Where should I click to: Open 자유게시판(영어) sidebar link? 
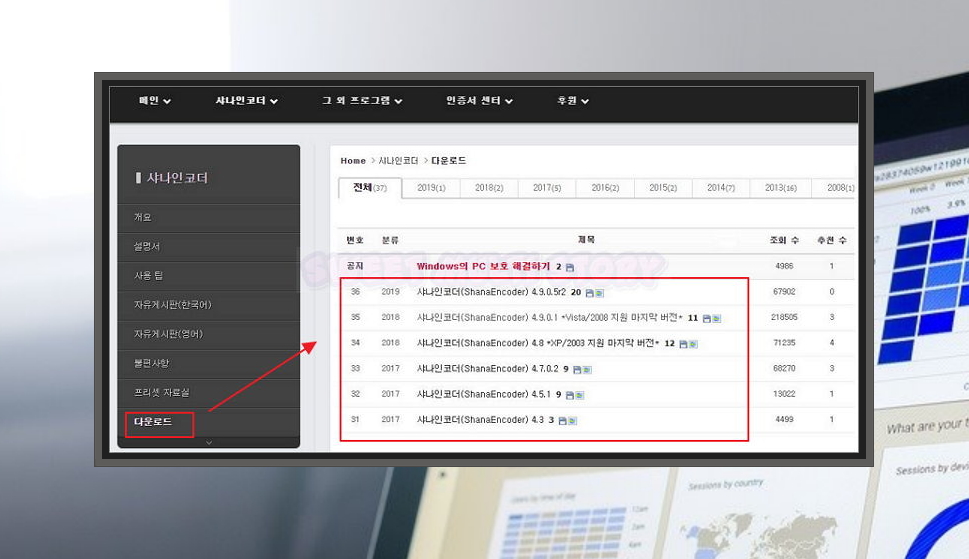209,334
